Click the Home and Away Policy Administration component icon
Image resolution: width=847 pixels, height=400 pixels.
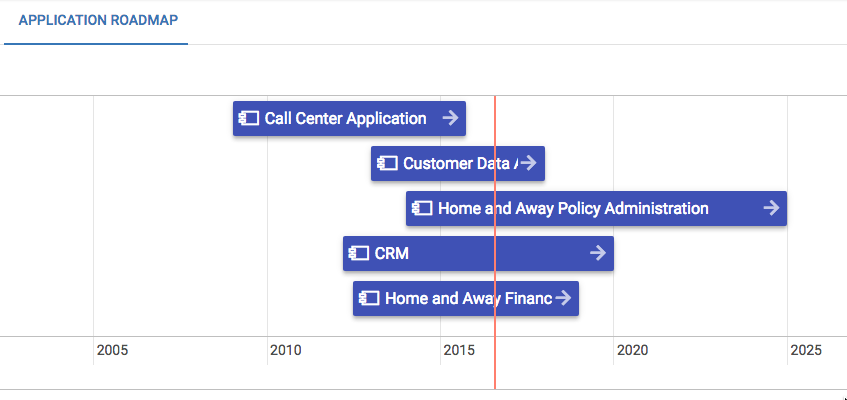pyautogui.click(x=422, y=208)
